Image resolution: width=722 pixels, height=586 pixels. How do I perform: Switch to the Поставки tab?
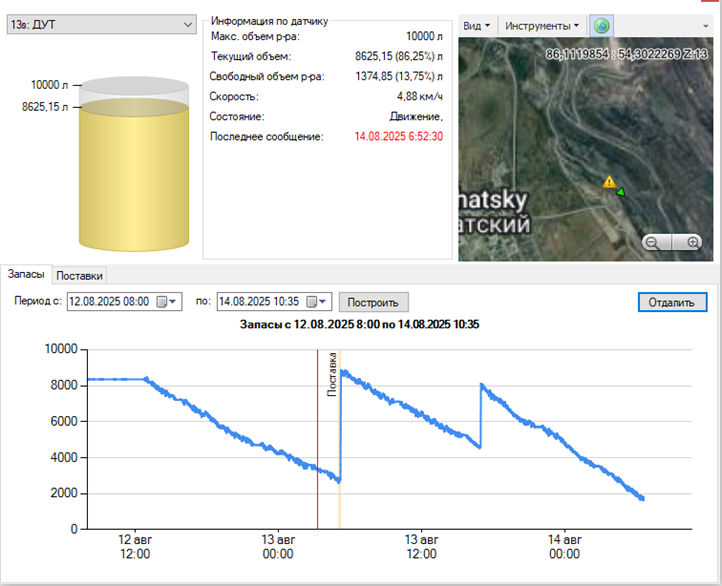pos(79,275)
